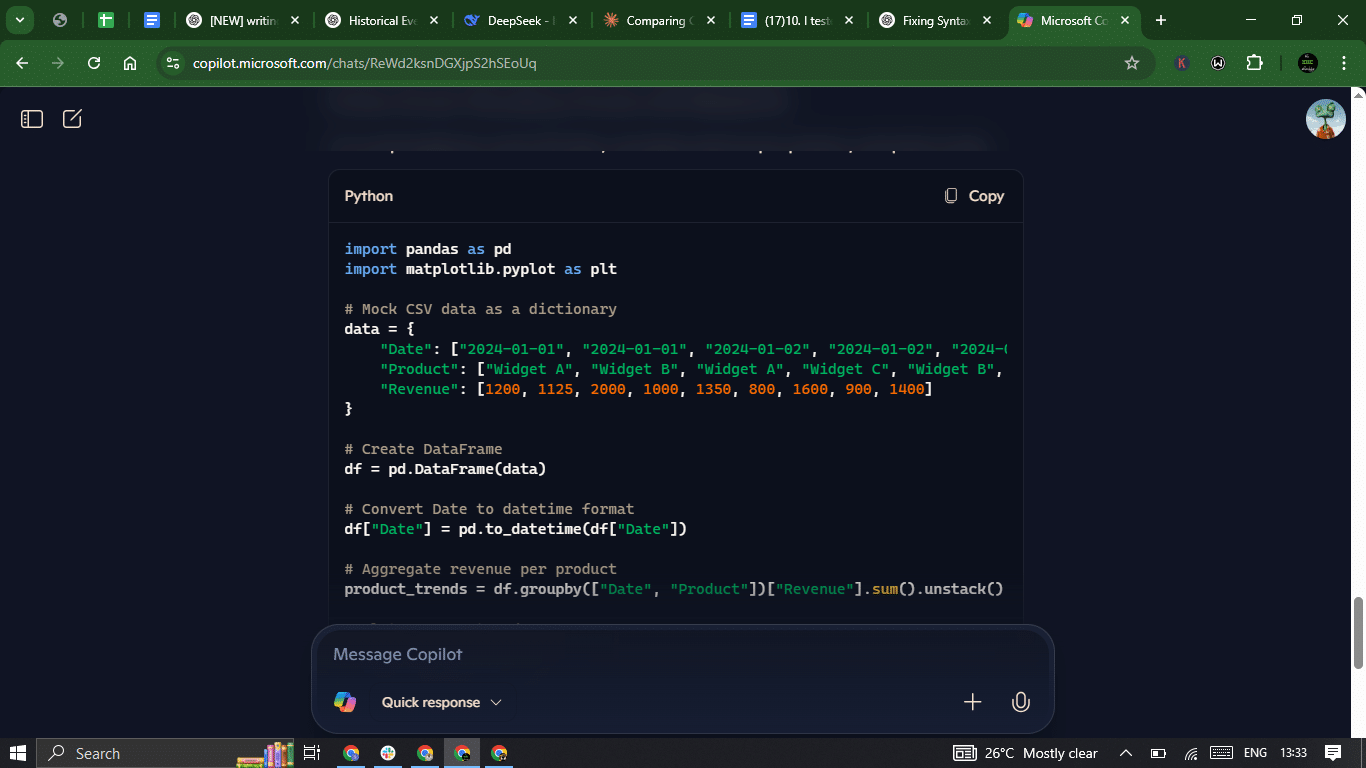The height and width of the screenshot is (768, 1366).
Task: Open the touch keyboard icon
Action: click(1221, 753)
